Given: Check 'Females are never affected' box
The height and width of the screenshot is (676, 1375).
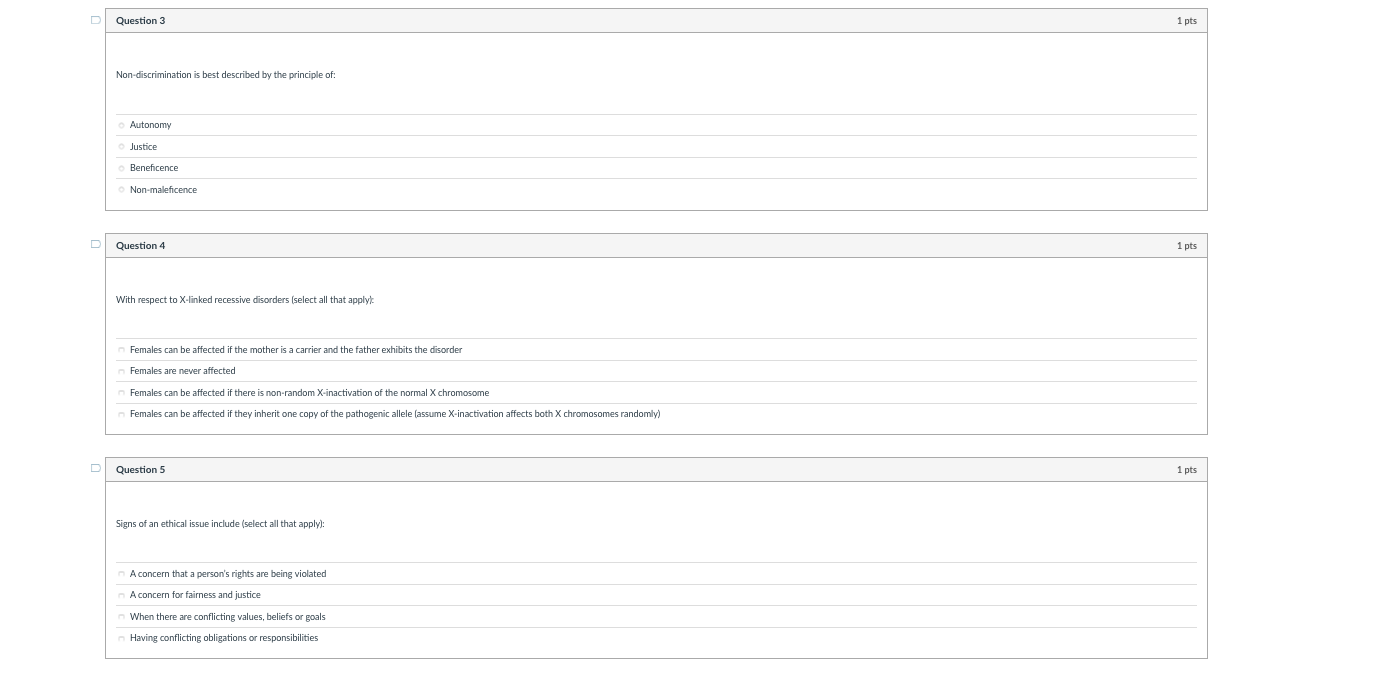Looking at the screenshot, I should [x=122, y=371].
